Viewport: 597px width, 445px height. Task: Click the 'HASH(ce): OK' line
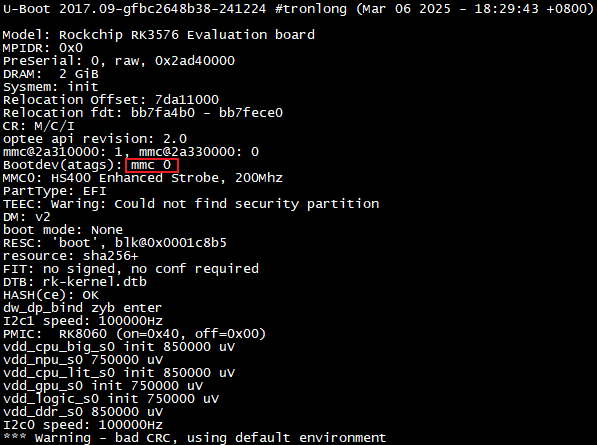point(51,295)
